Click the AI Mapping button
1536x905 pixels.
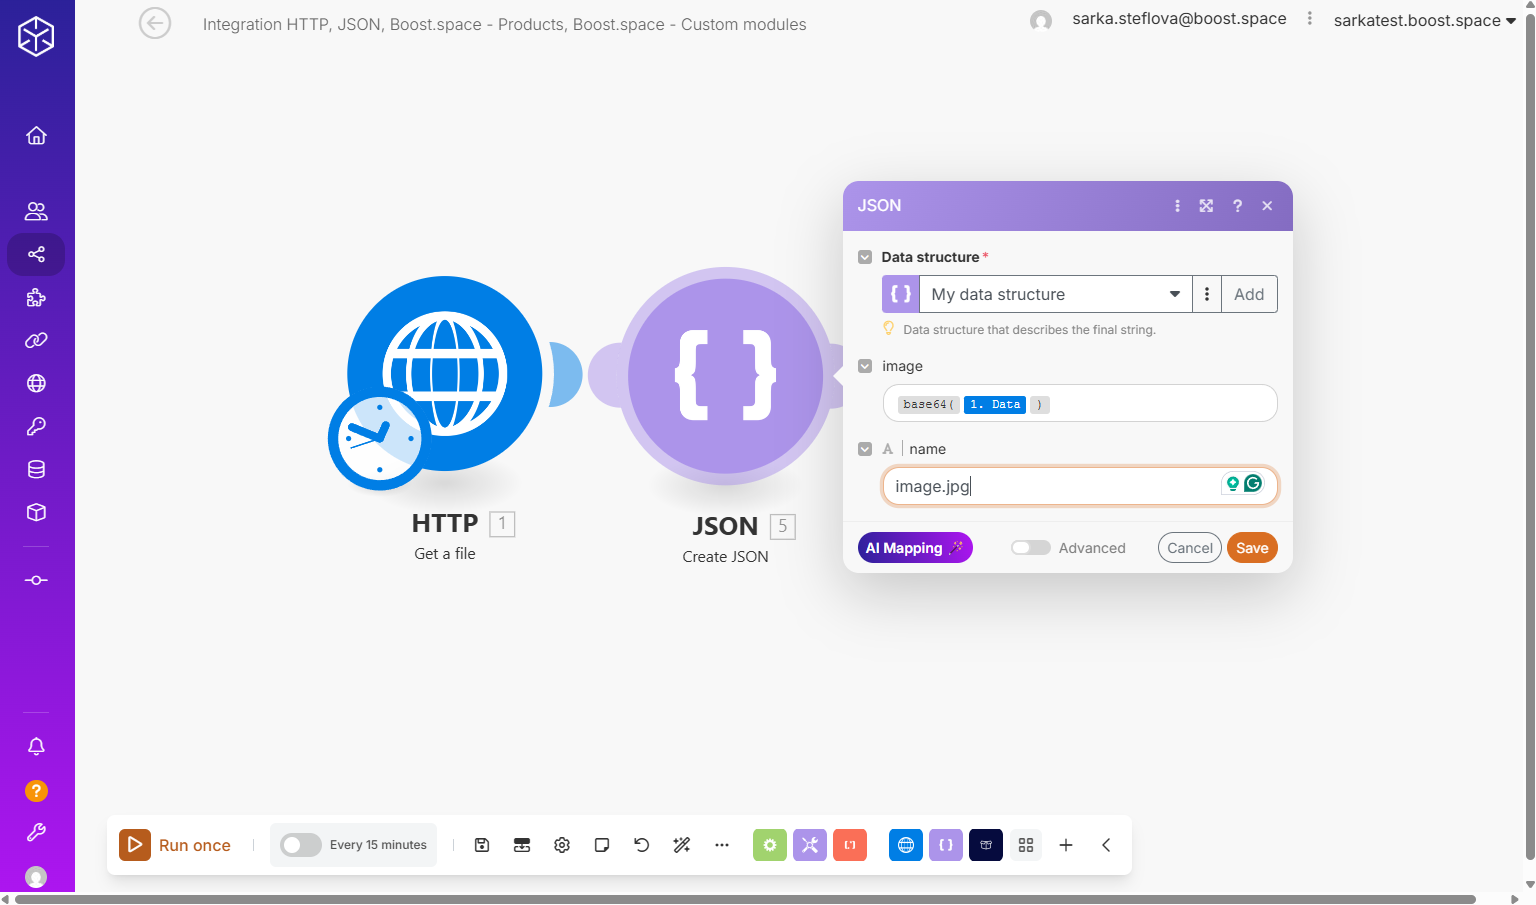915,548
